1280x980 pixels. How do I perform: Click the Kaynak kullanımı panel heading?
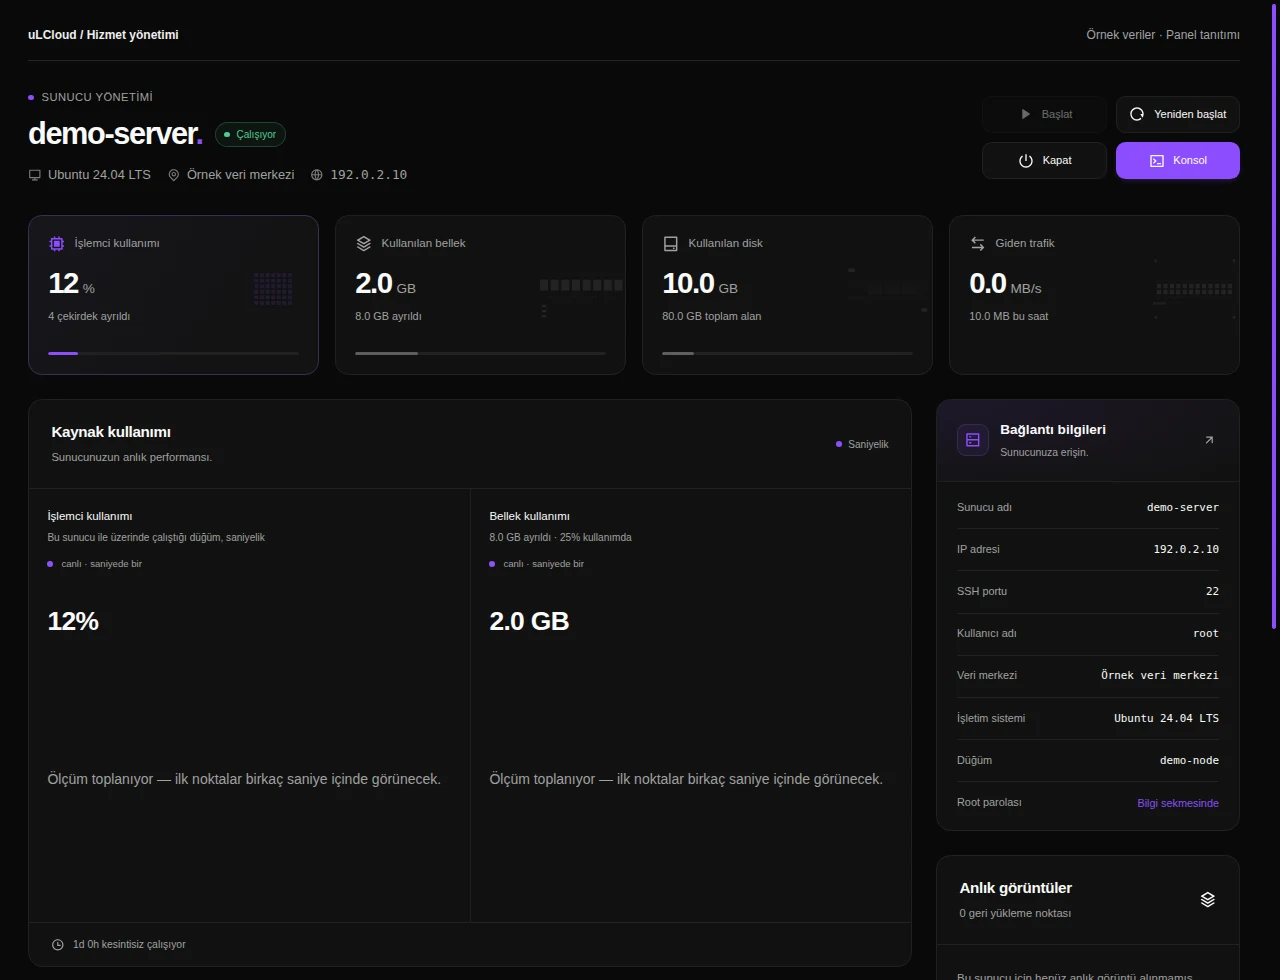tap(111, 432)
